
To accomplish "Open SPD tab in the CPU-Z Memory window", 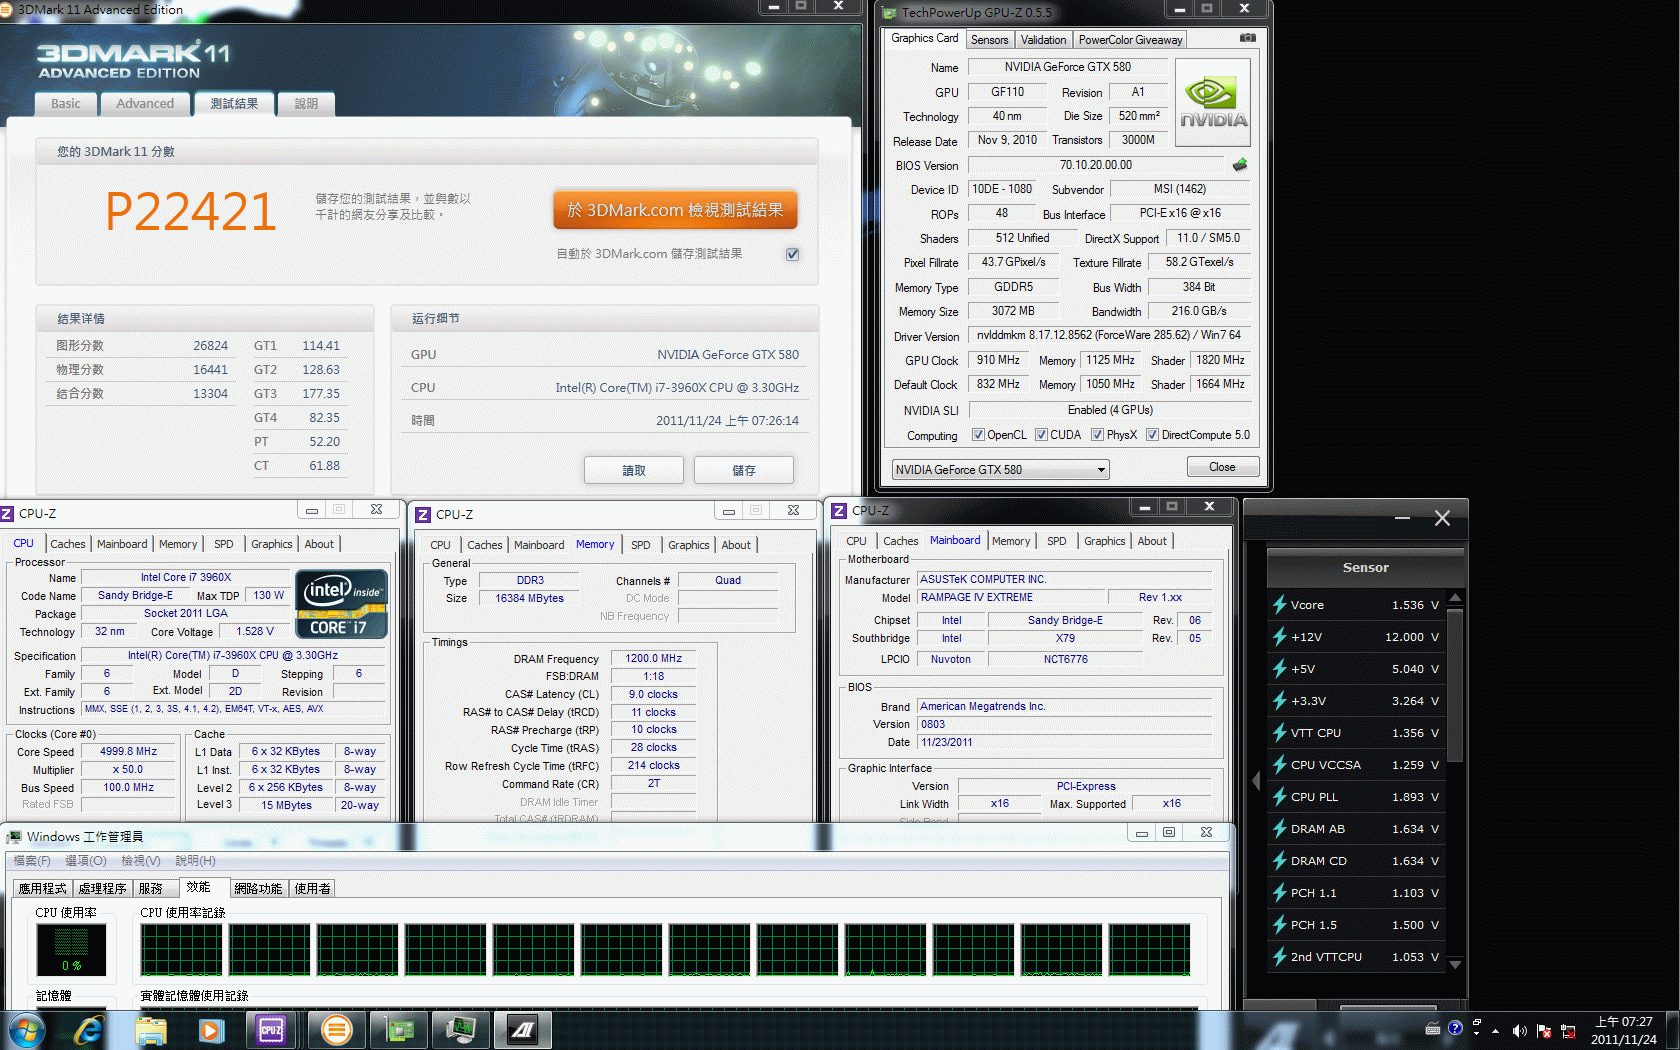I will (x=641, y=545).
